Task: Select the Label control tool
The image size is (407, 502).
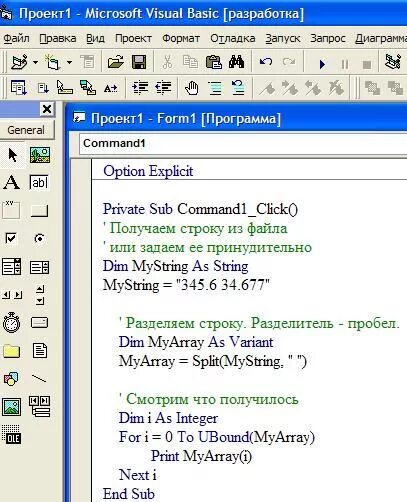Action: point(12,183)
